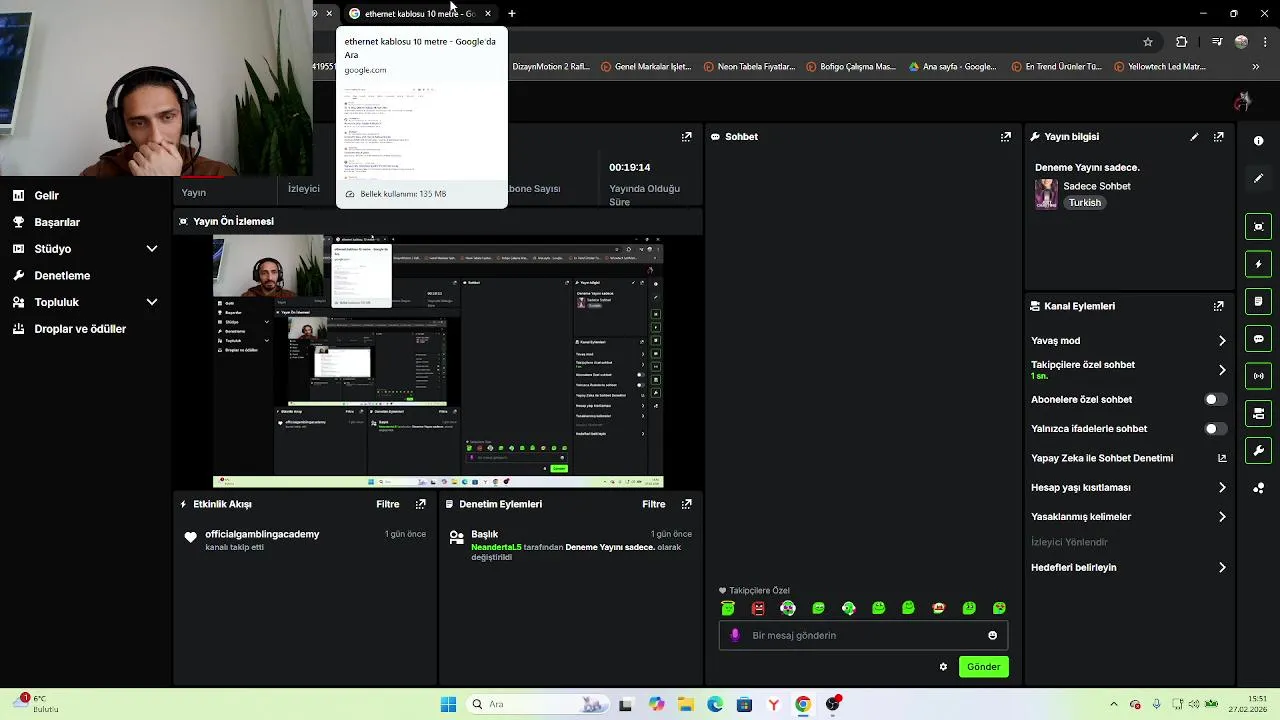Click the chat bubble icon in sidebar
1280x720 pixels.
point(1258,339)
